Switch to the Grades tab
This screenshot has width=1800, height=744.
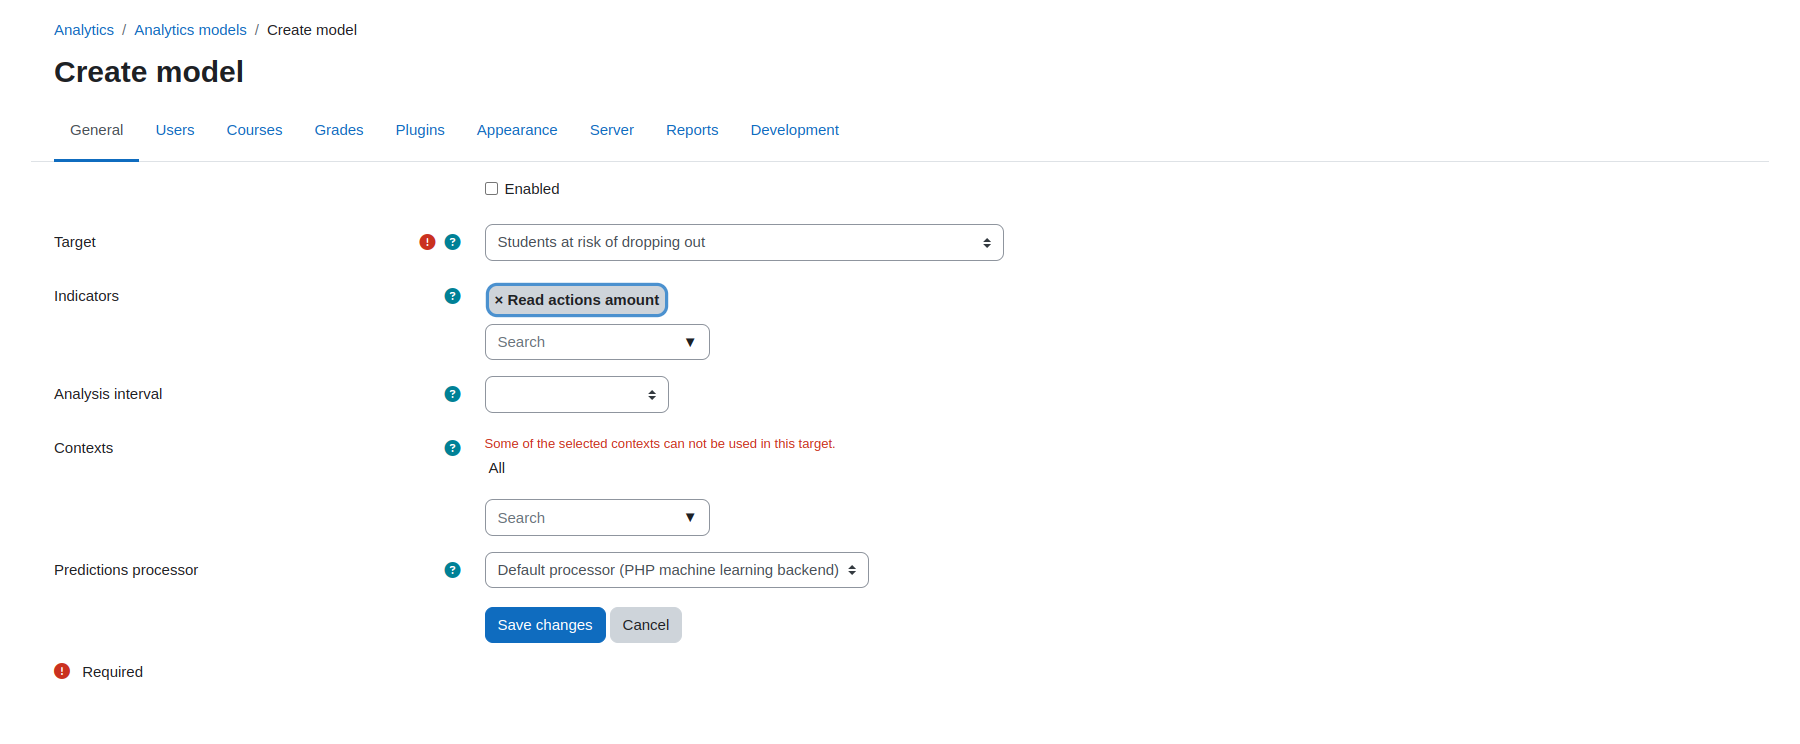pos(339,130)
